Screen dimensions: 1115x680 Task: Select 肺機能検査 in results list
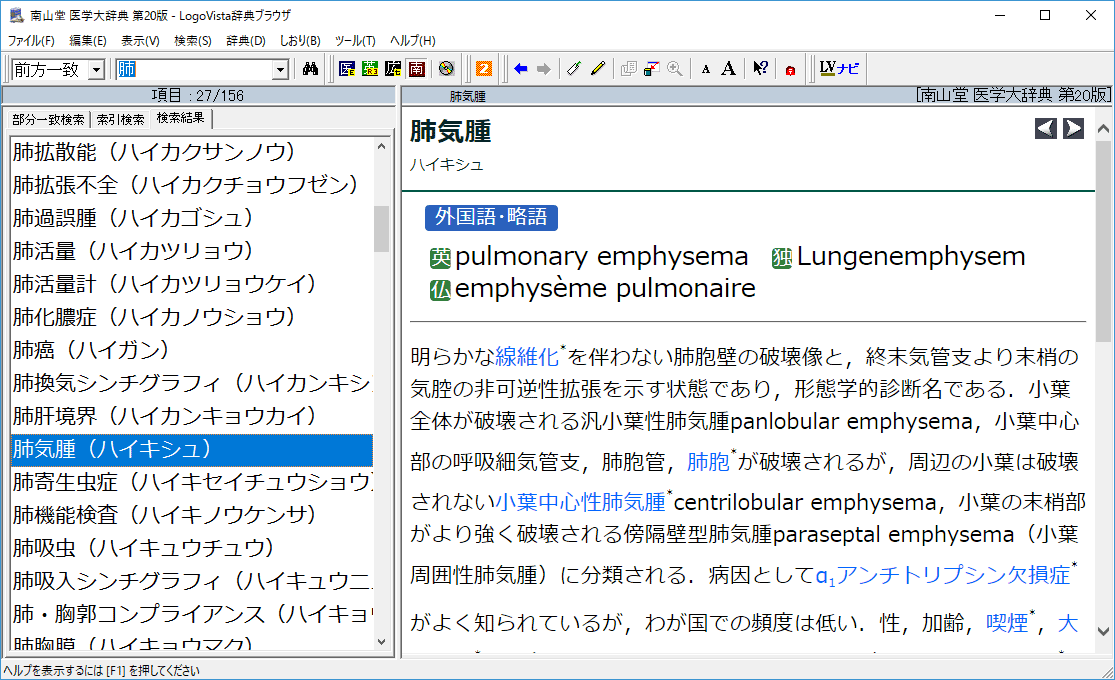192,515
